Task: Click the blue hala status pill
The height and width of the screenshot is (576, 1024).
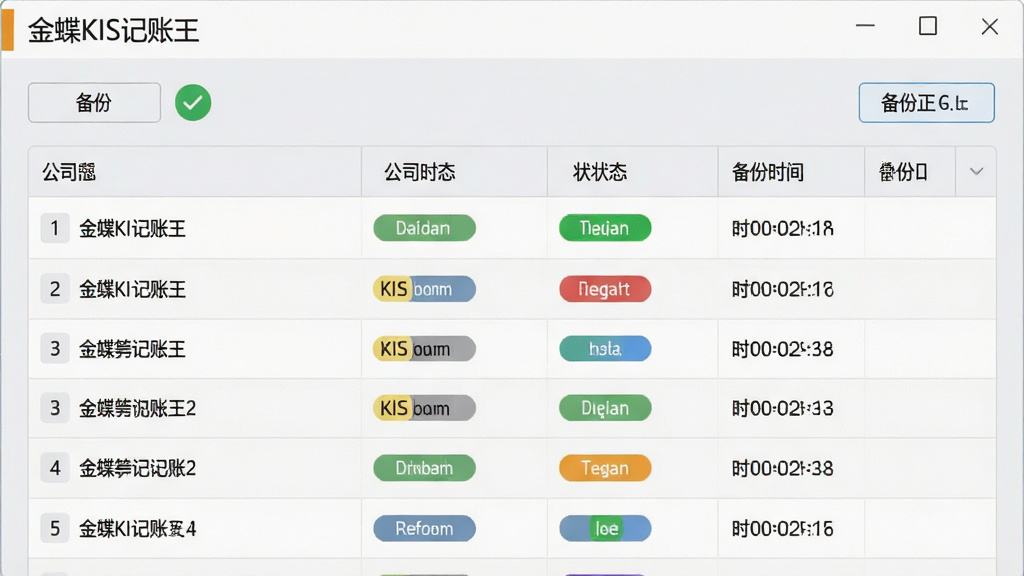Action: click(x=605, y=349)
